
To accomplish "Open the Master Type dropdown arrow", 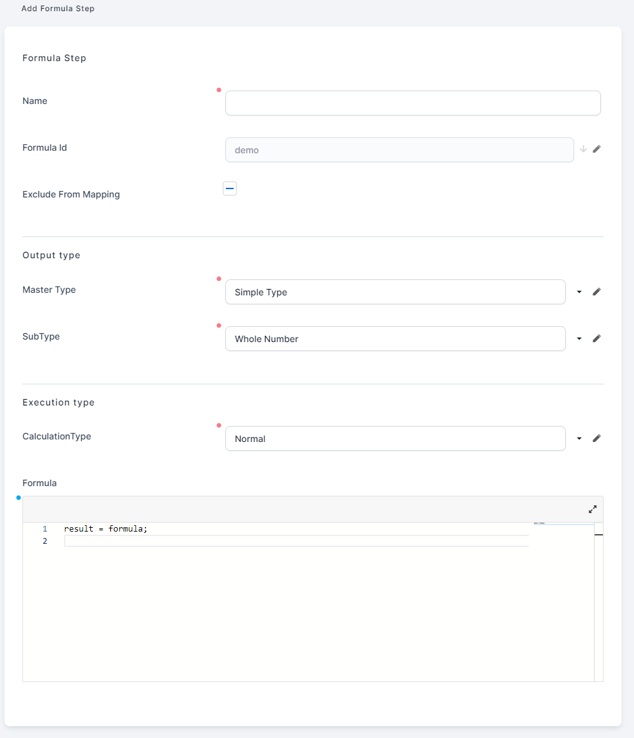I will 579,292.
